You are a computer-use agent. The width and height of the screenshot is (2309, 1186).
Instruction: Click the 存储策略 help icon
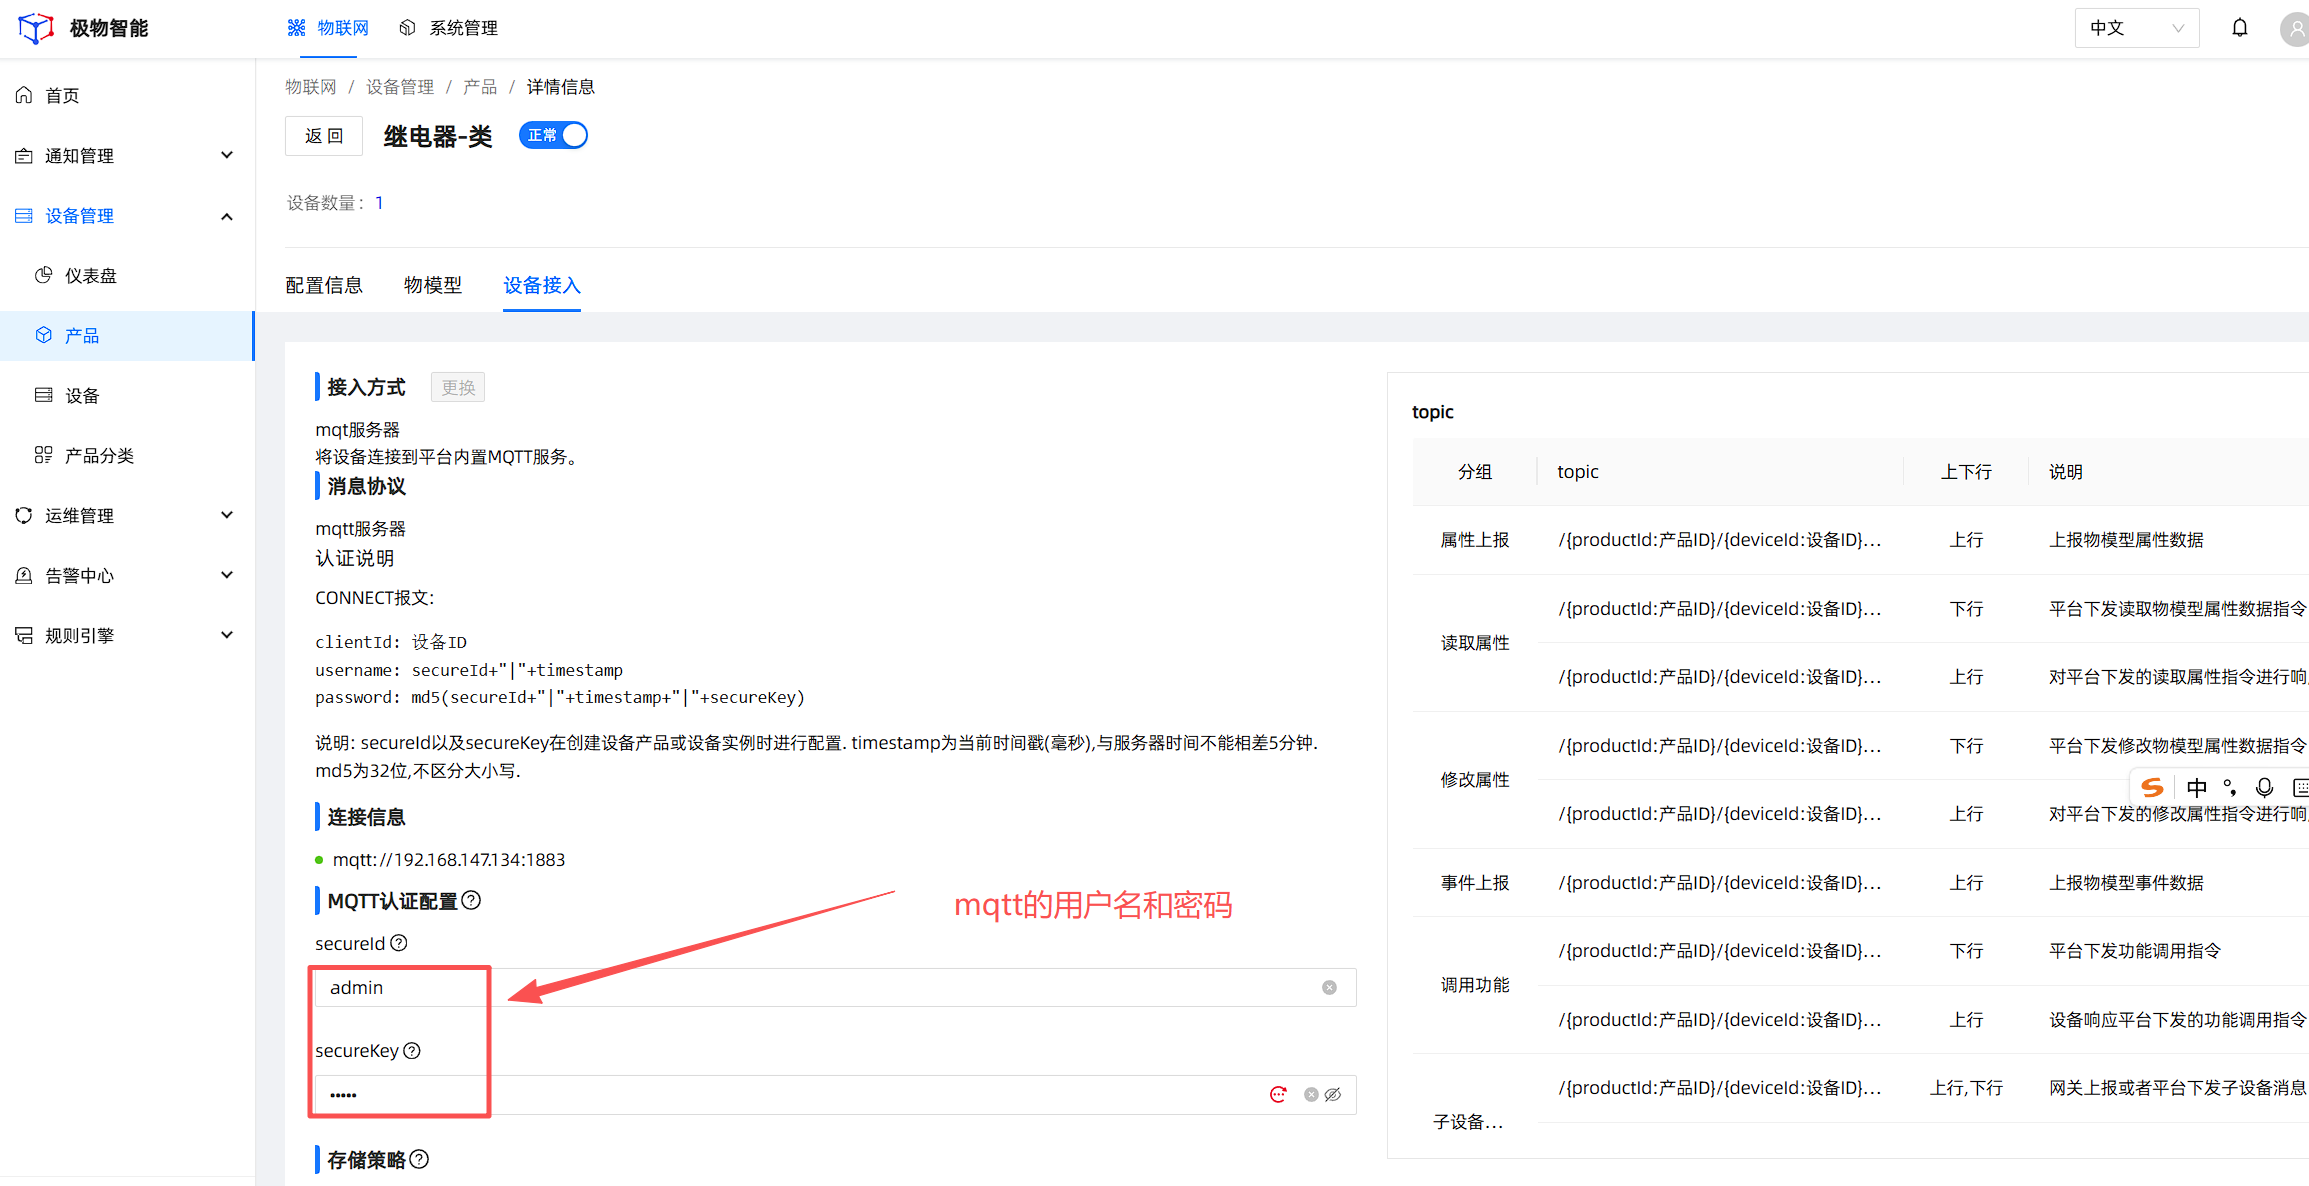pos(420,1159)
